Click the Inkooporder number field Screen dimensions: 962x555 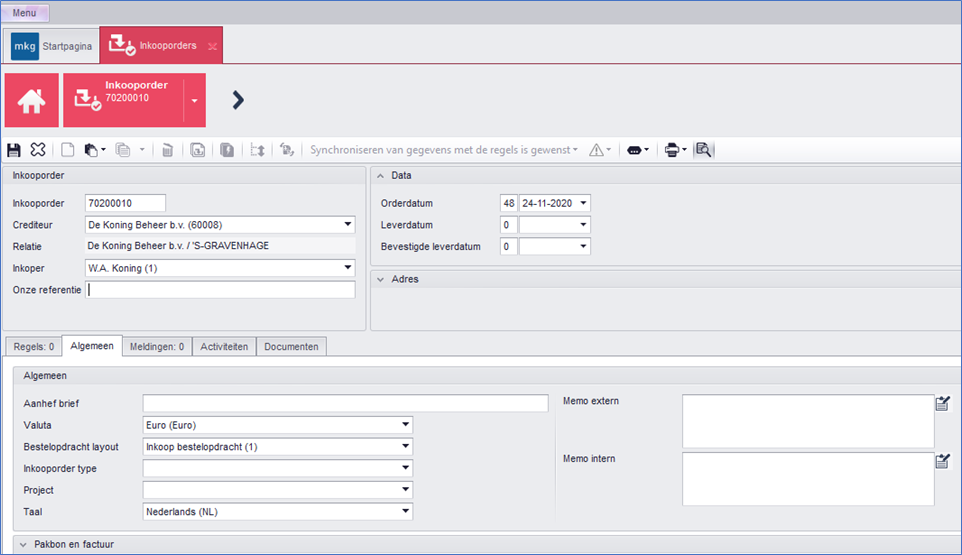point(125,203)
